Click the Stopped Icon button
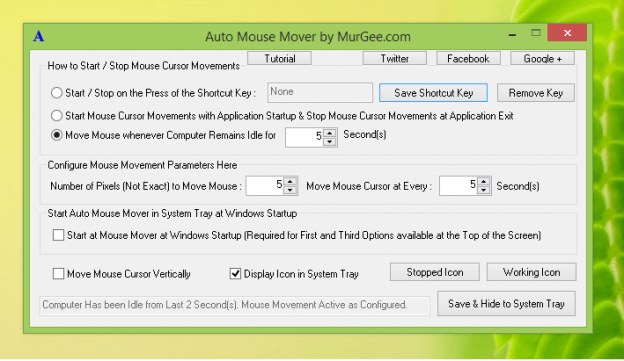The height and width of the screenshot is (361, 624). click(435, 272)
